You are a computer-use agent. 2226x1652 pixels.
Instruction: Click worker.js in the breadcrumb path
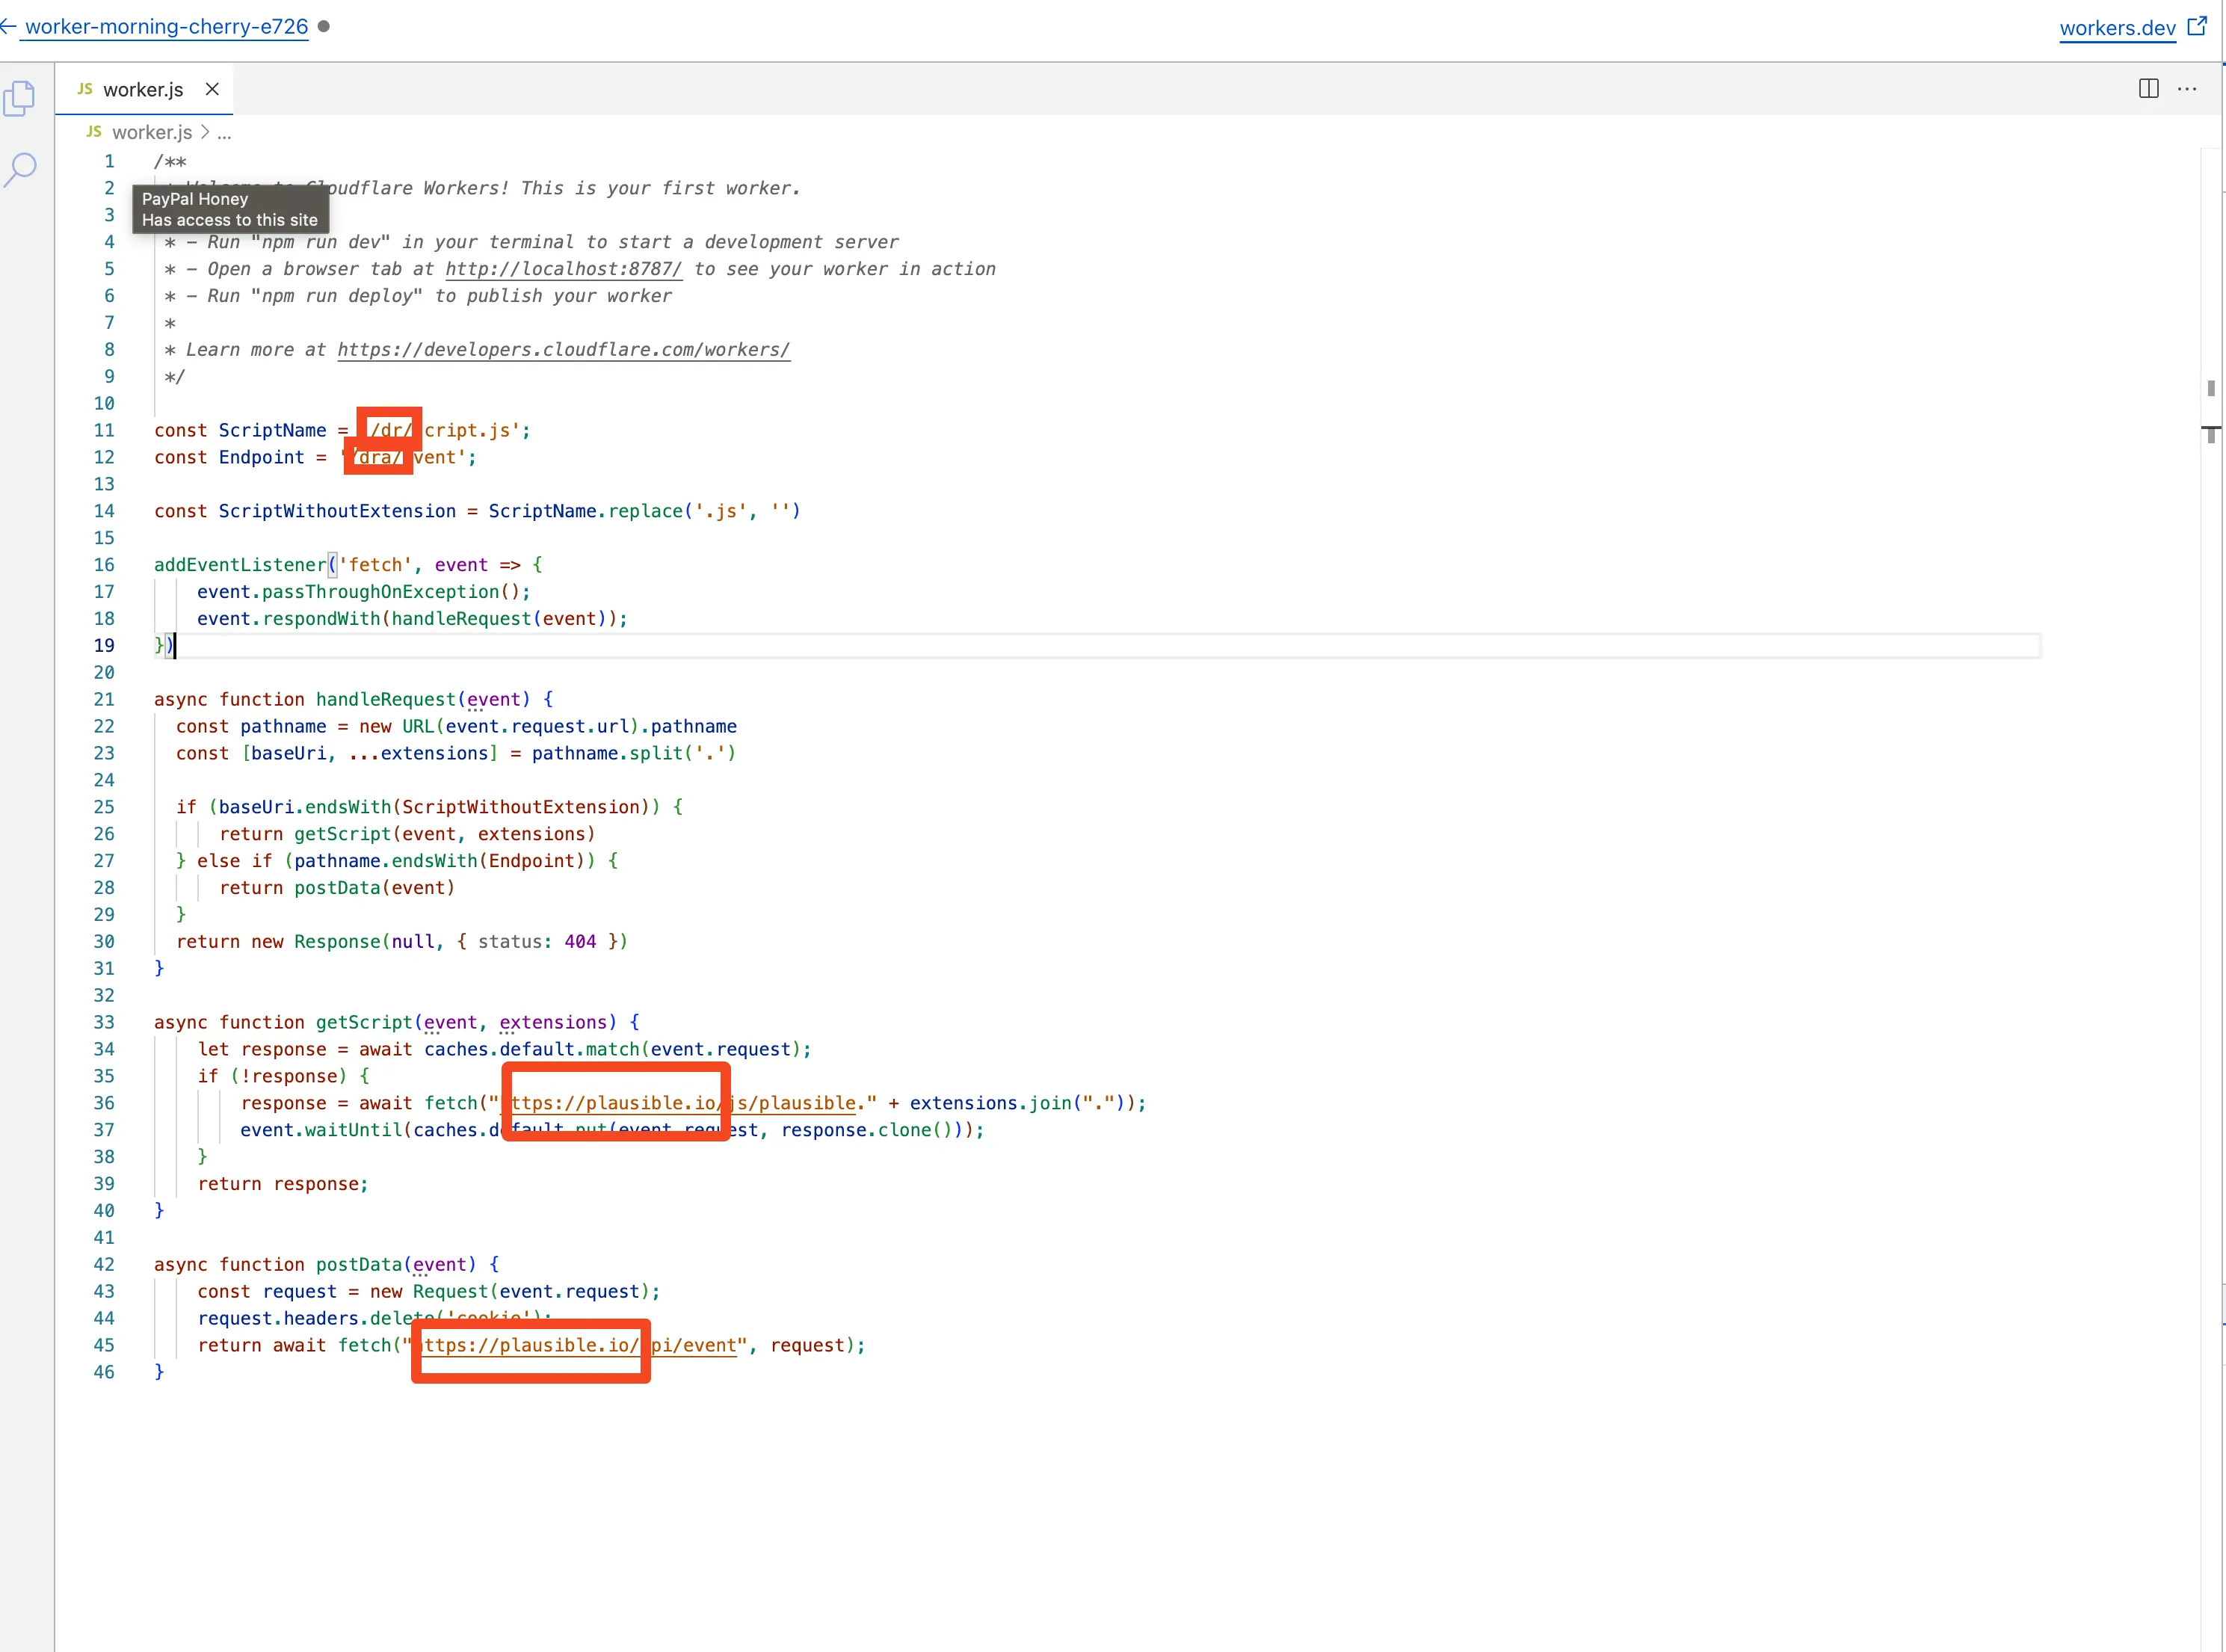pos(151,132)
